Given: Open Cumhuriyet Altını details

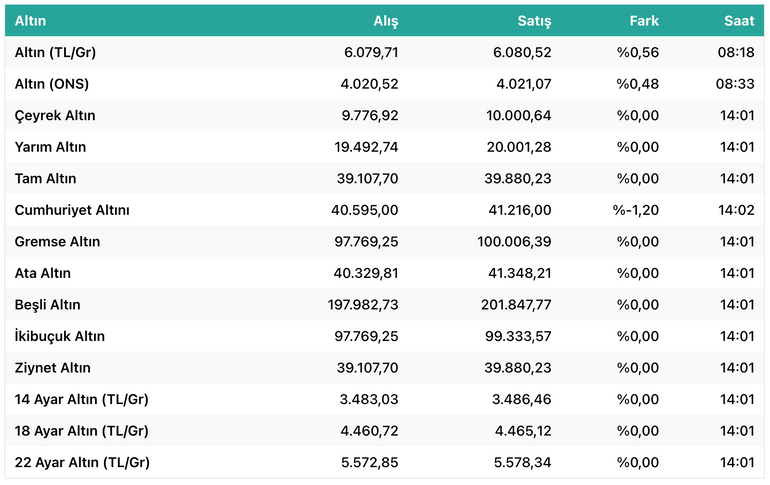Looking at the screenshot, I should (x=72, y=210).
